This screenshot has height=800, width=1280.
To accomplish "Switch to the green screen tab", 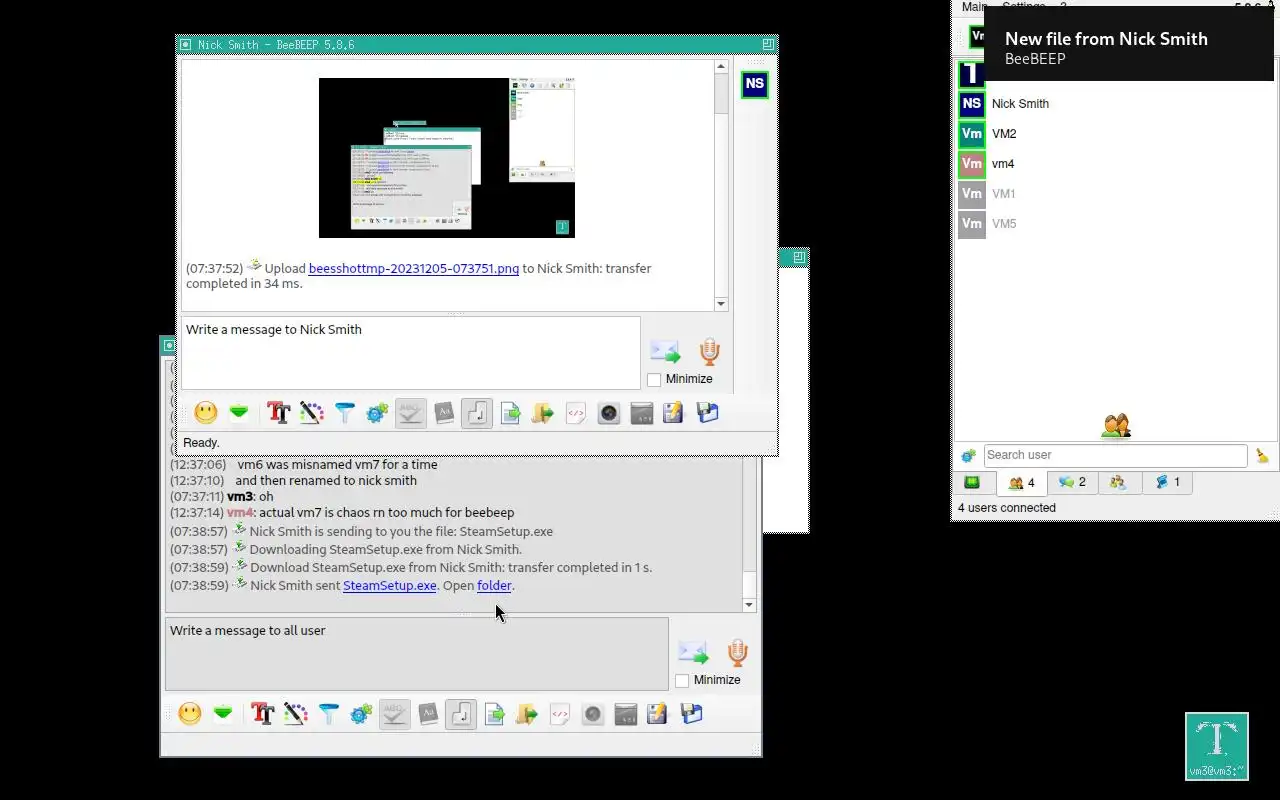I will [x=972, y=482].
